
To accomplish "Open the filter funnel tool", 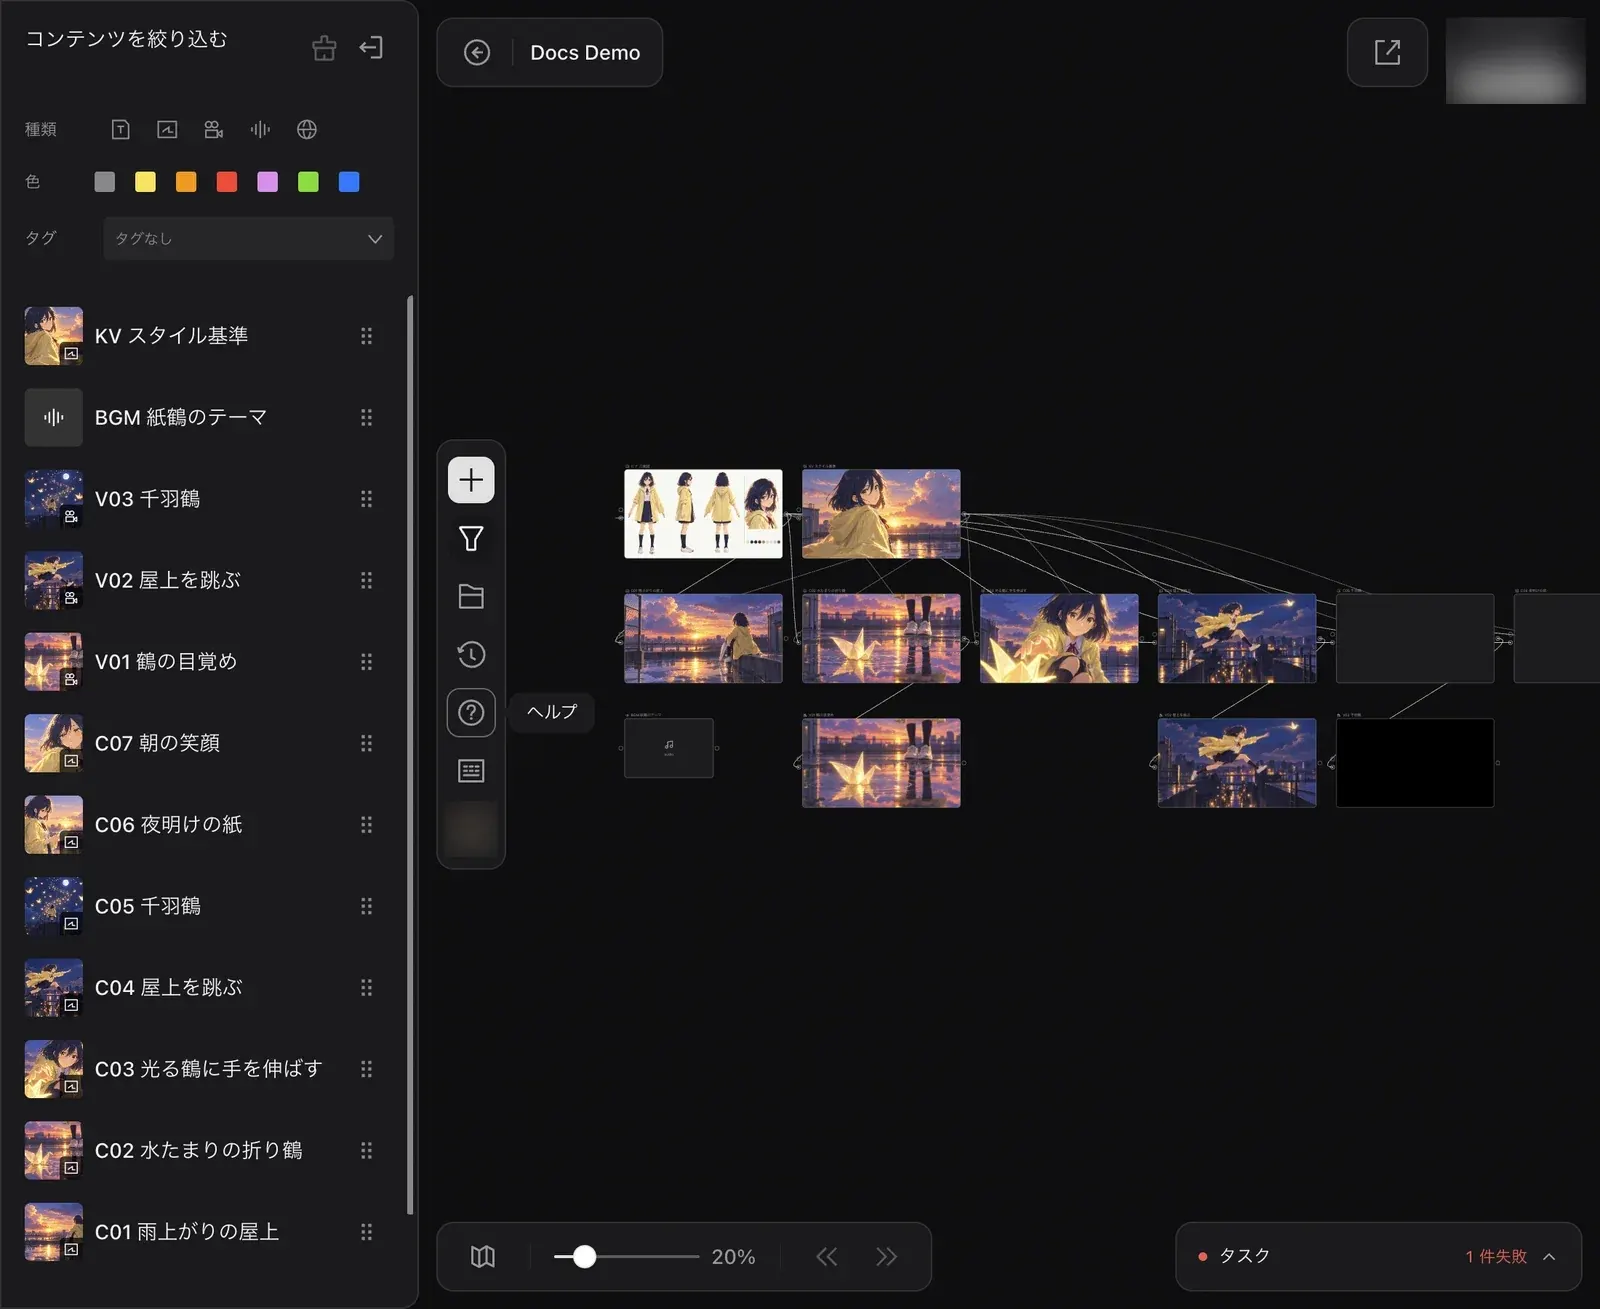I will 471,539.
